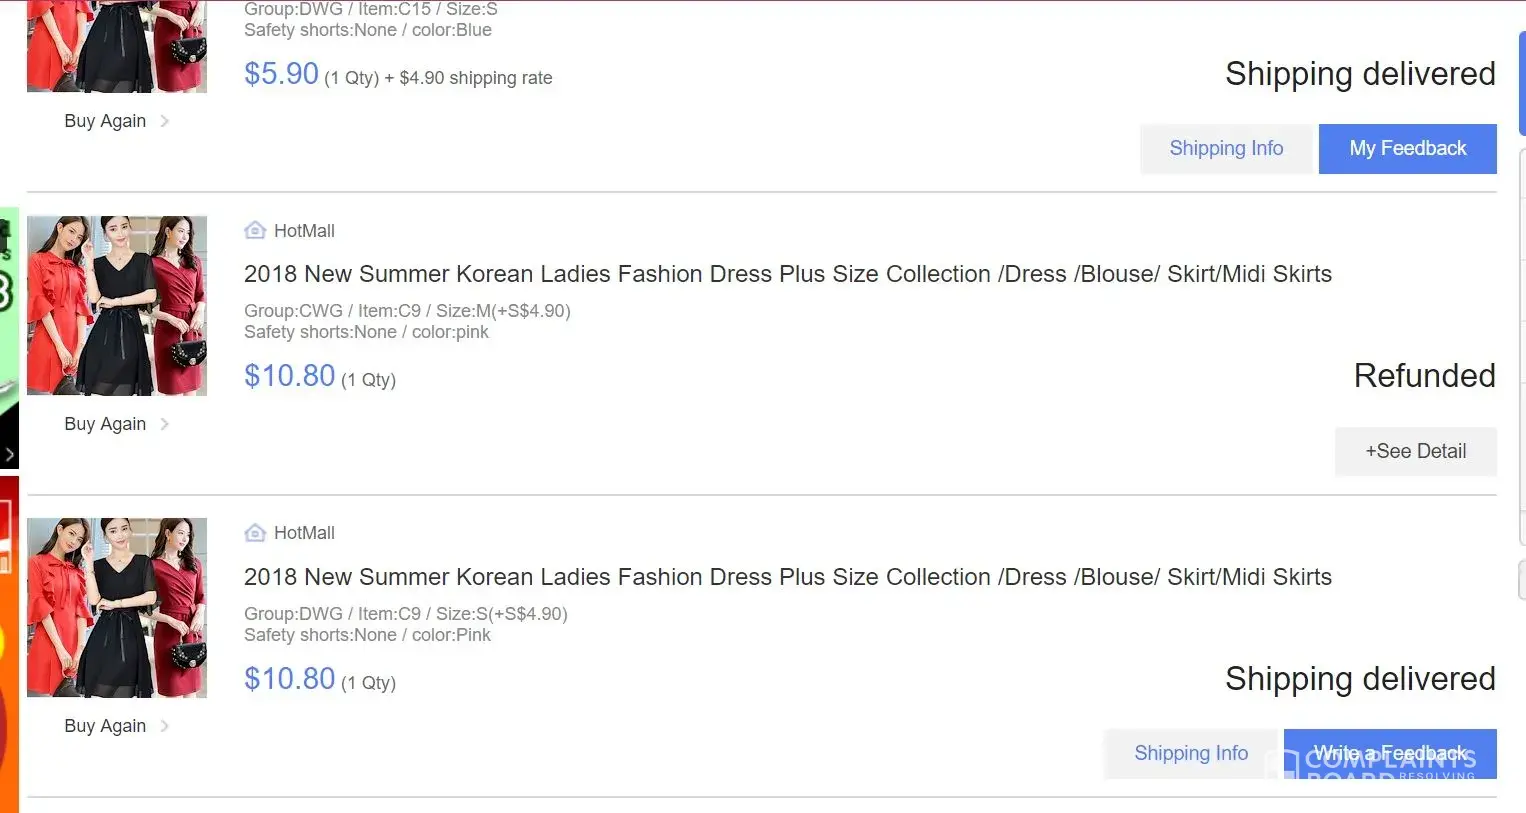Viewport: 1526px width, 813px height.
Task: Click the HotMall shop icon on the refunded order
Action: pos(255,231)
